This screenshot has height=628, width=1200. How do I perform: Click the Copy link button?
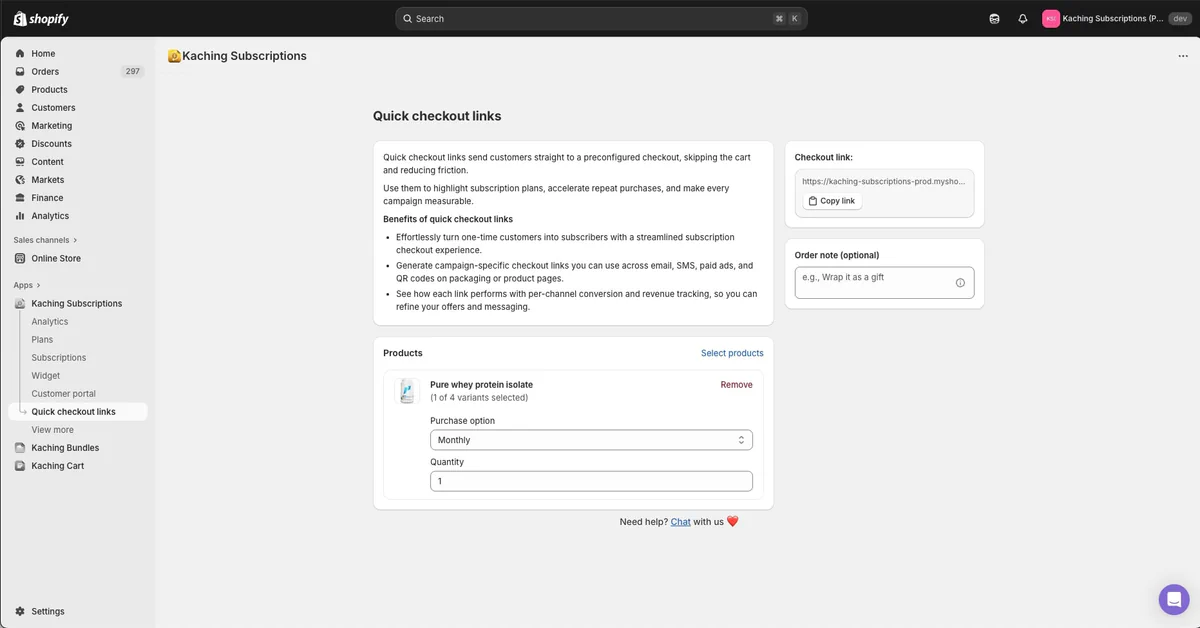pos(832,201)
